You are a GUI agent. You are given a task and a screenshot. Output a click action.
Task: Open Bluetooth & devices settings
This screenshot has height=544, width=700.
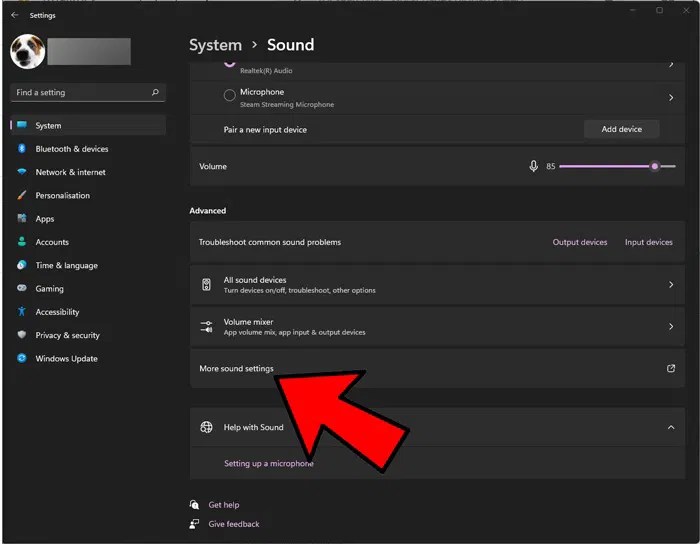(71, 149)
